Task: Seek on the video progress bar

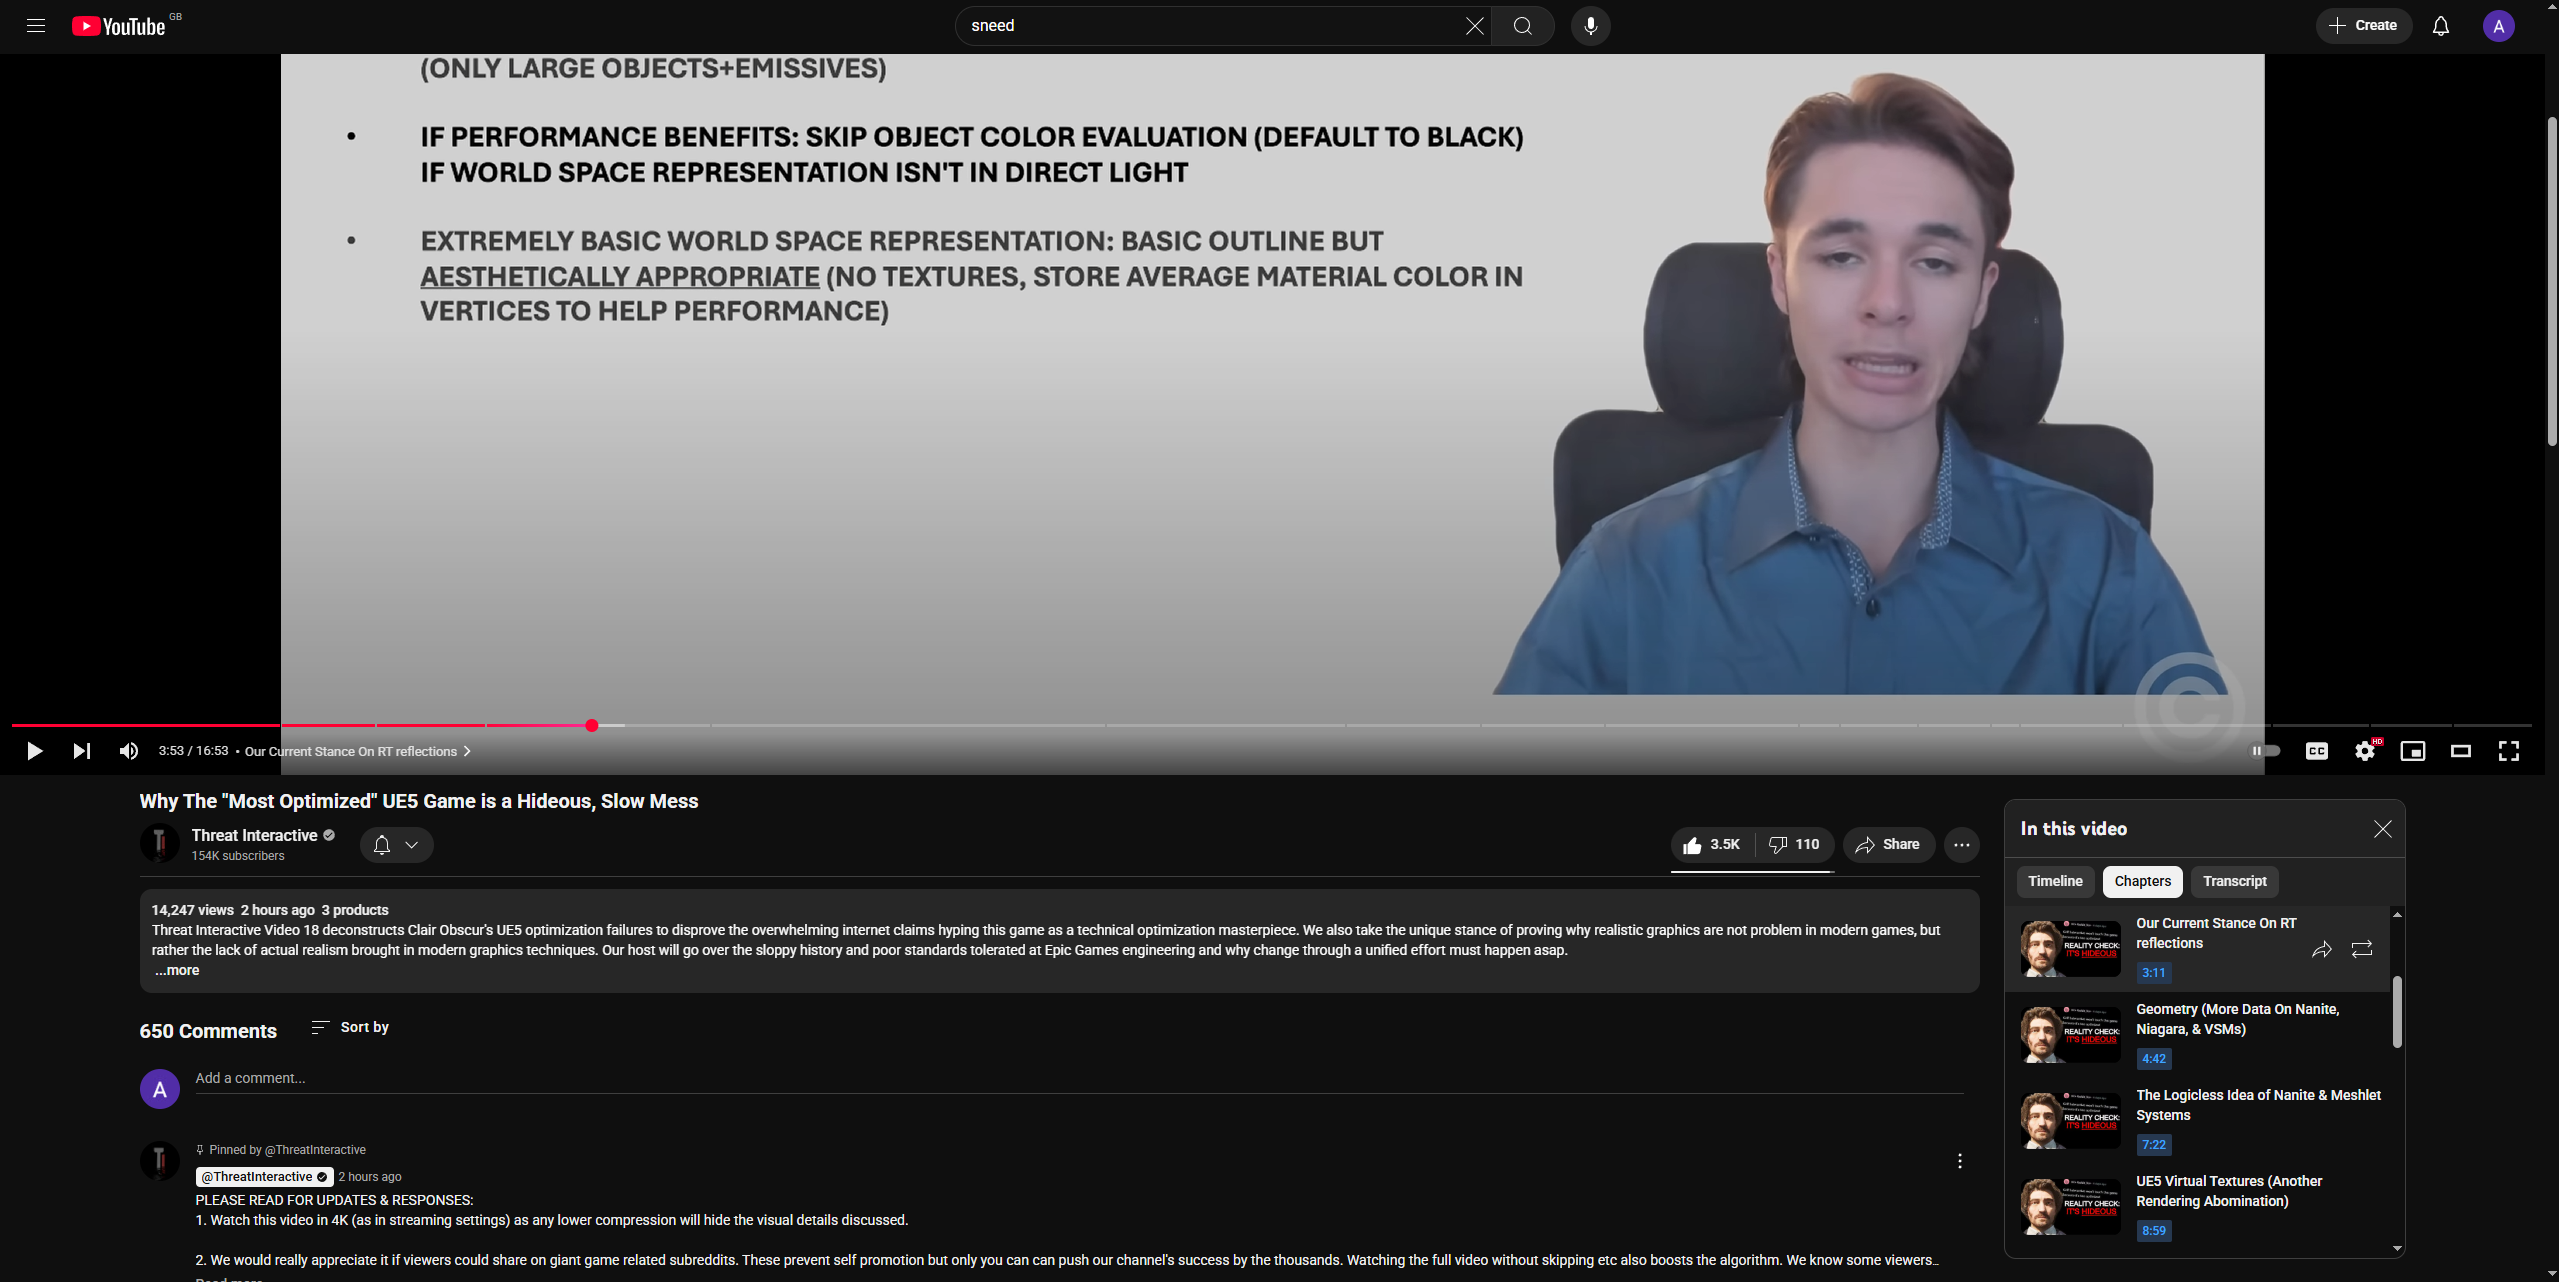Action: [x=1271, y=725]
